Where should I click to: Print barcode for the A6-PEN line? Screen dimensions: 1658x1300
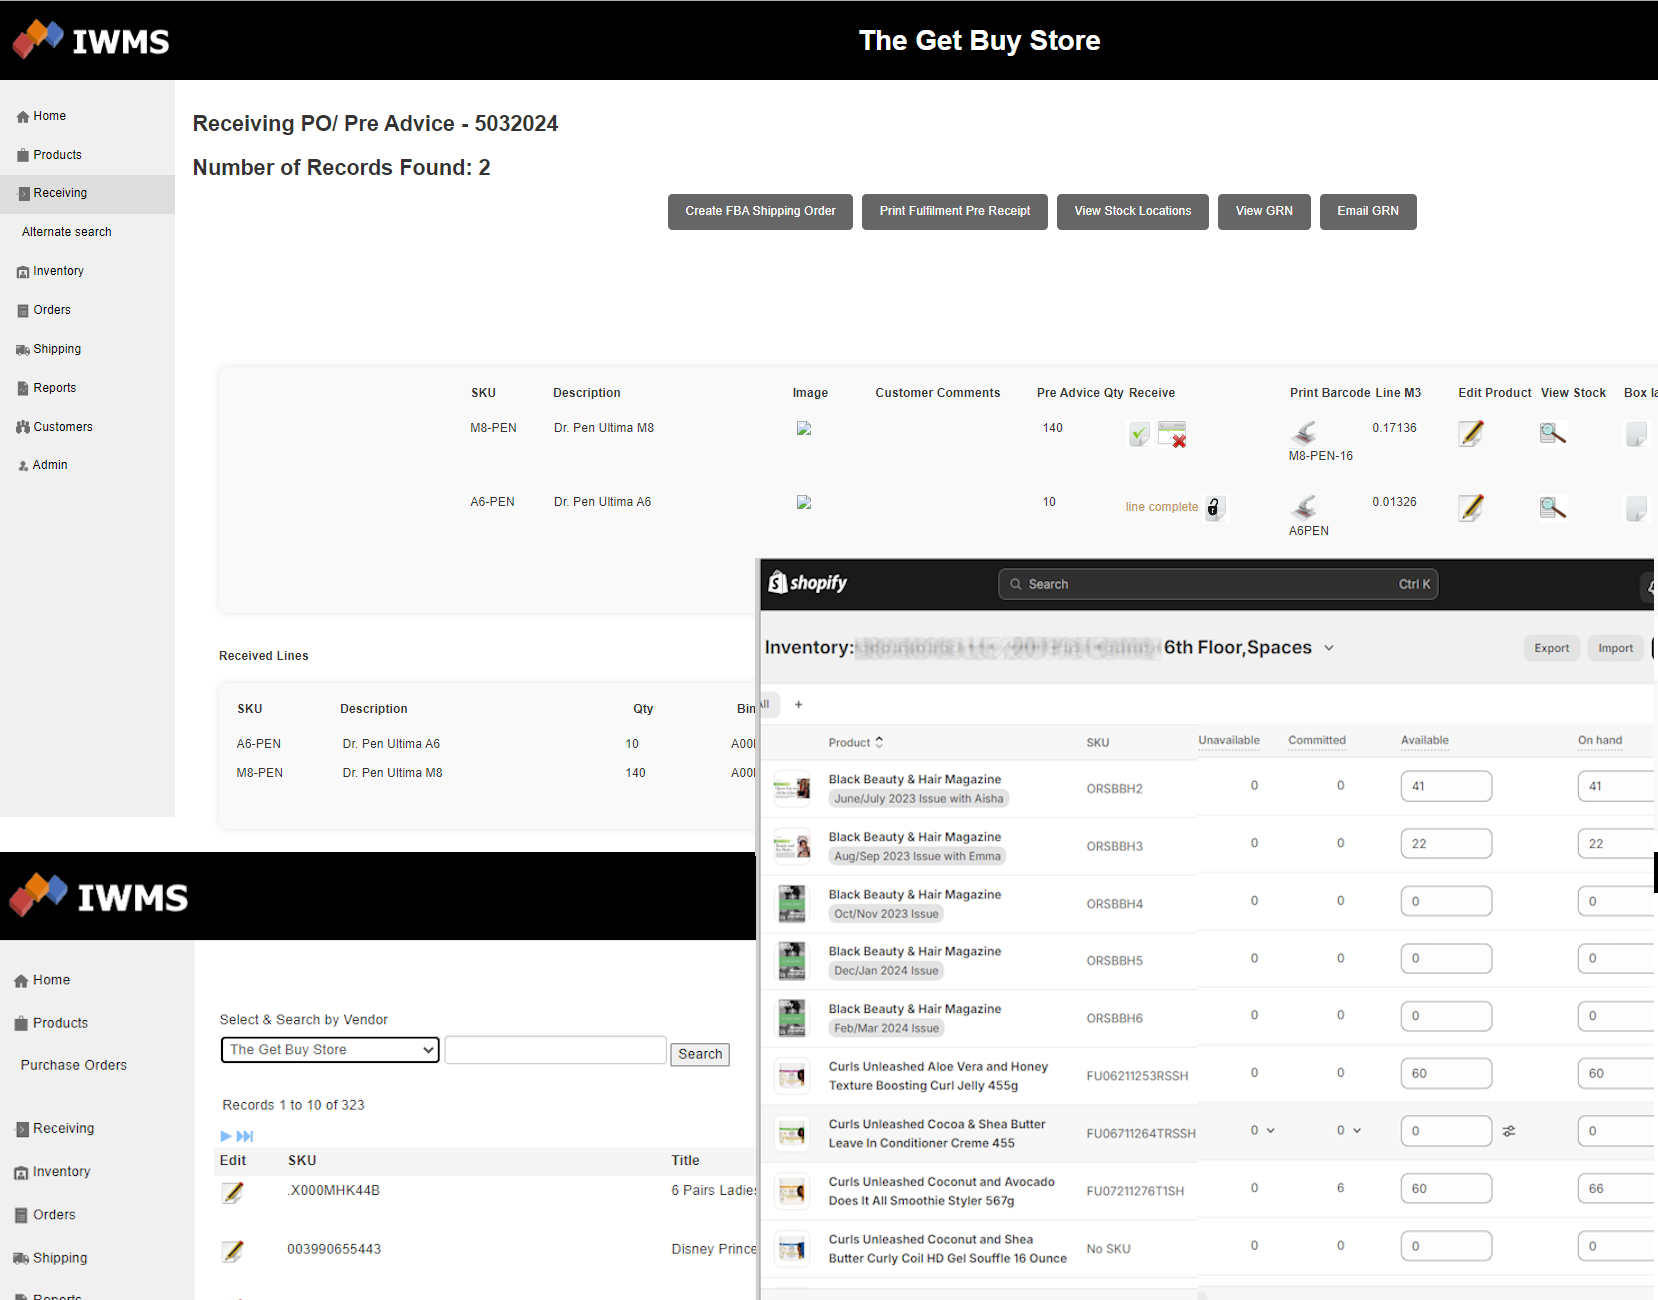[x=1304, y=507]
